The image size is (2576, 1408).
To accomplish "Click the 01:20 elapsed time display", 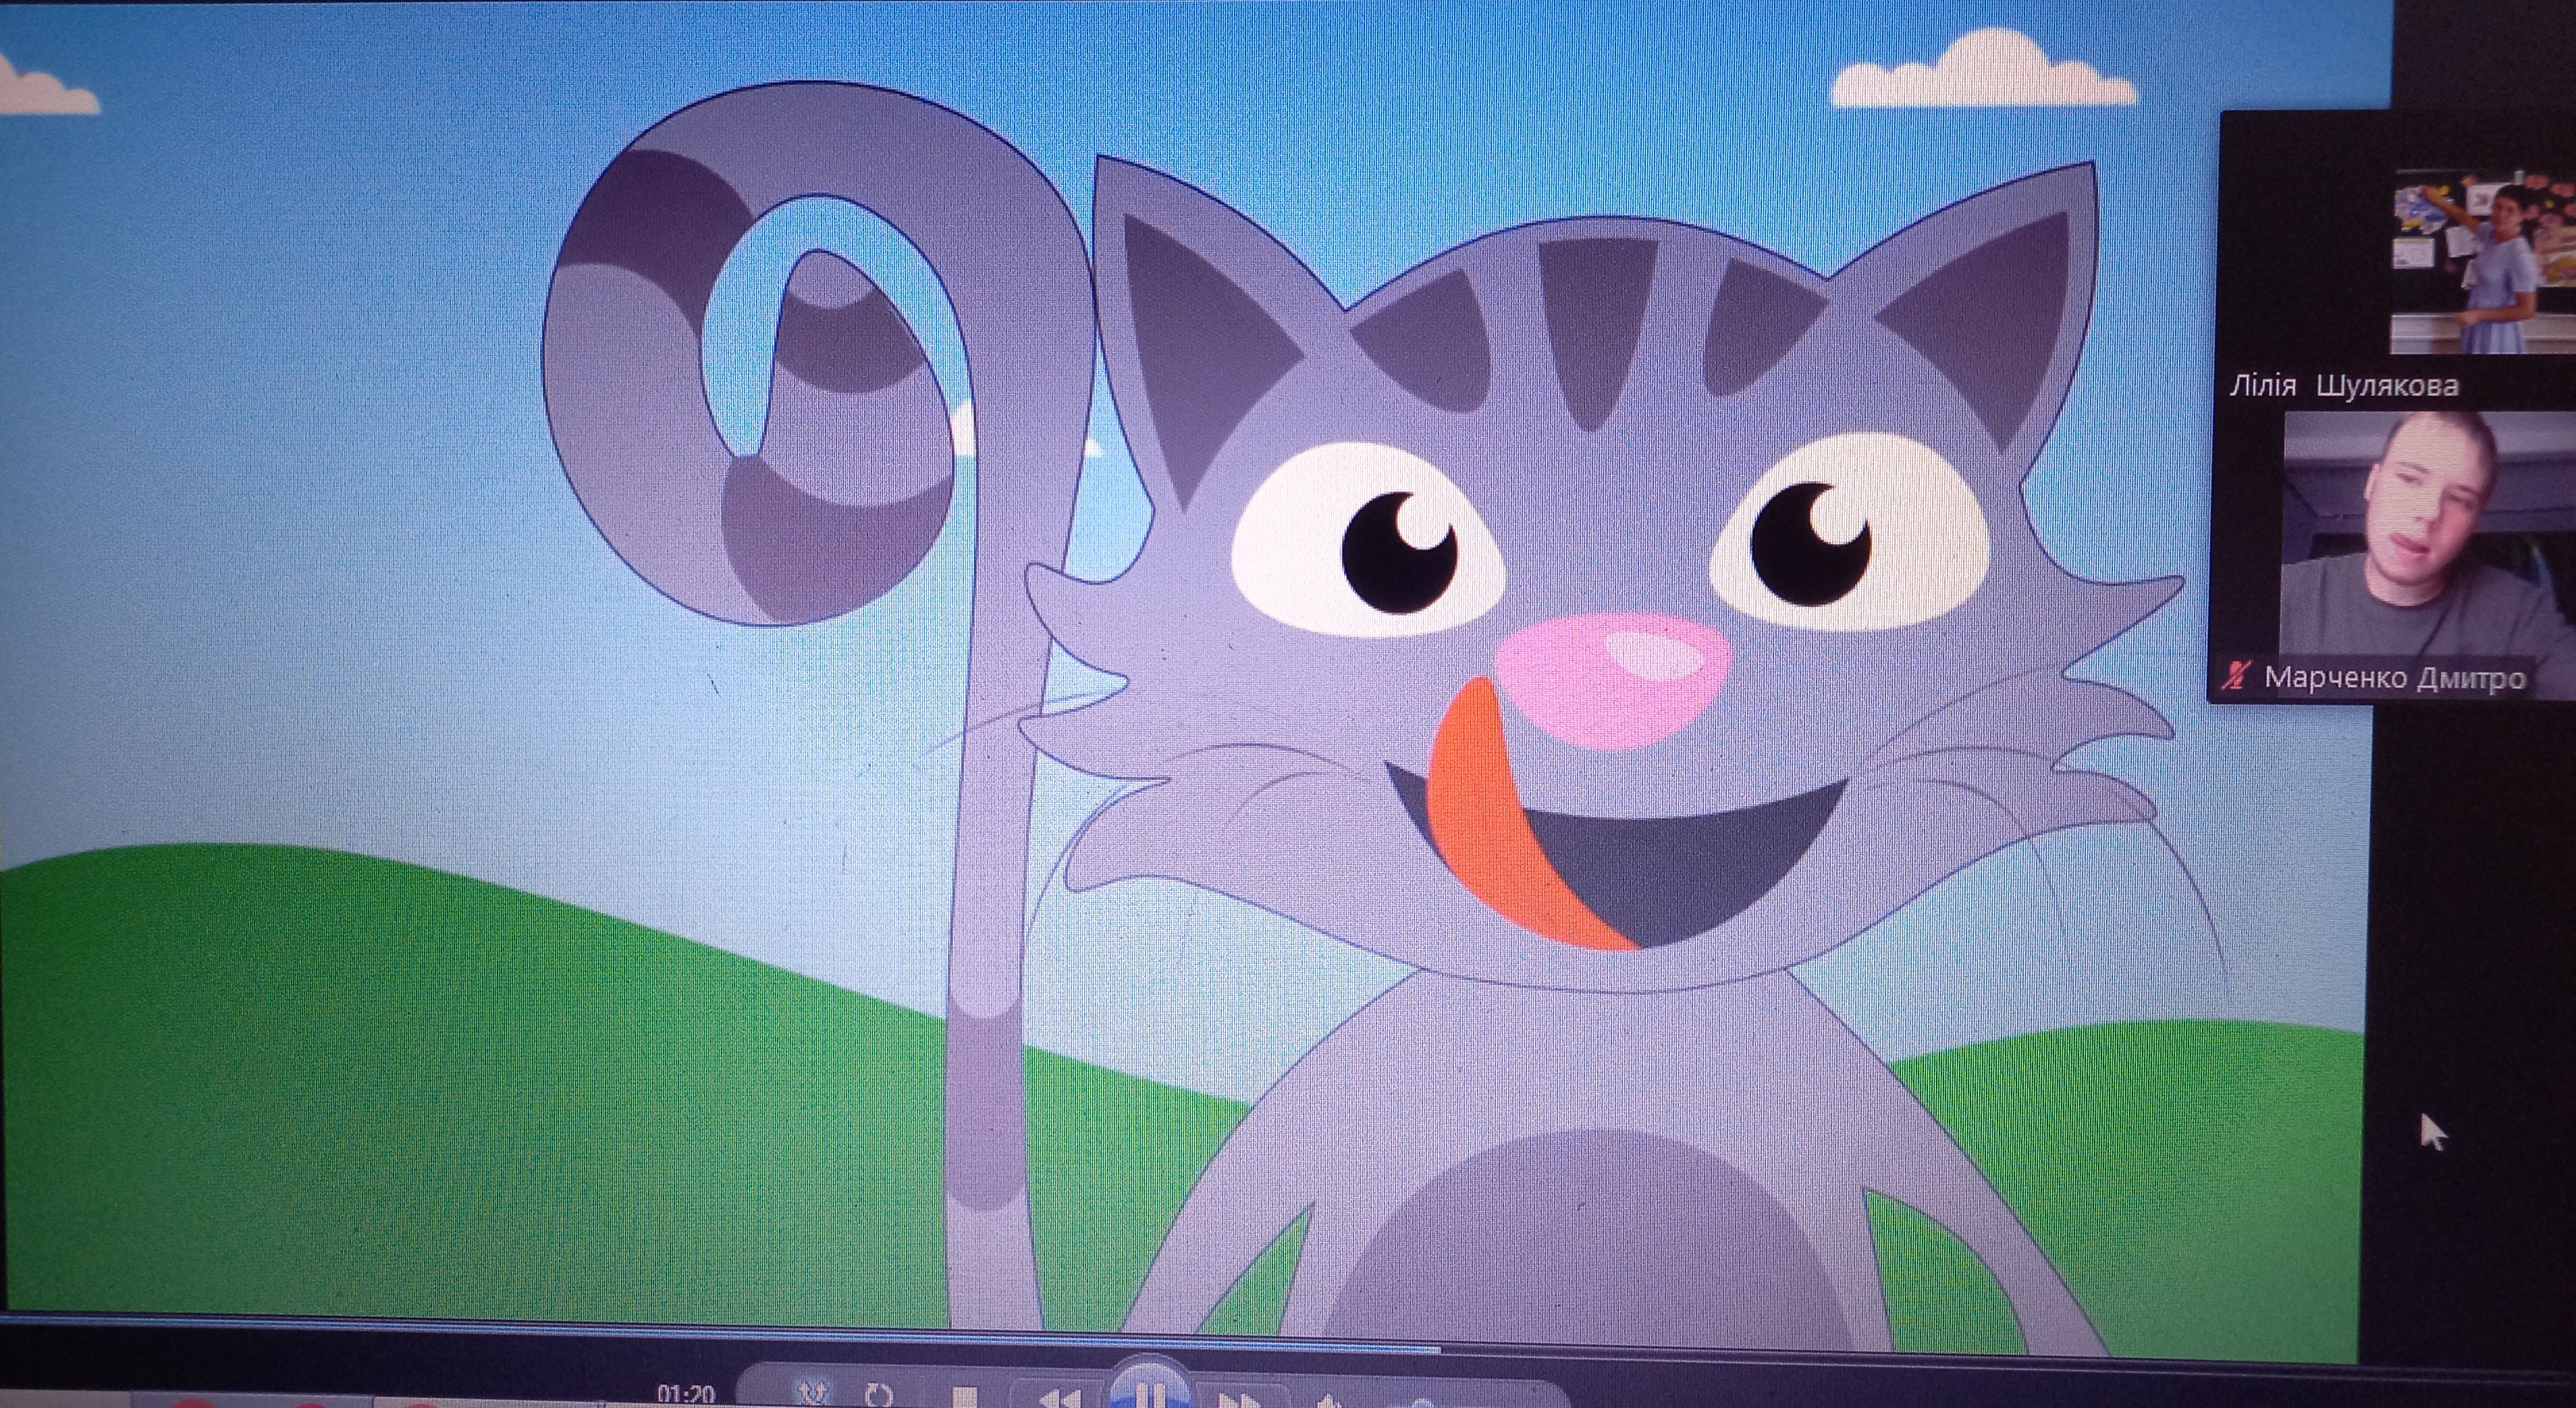I will pos(686,1394).
